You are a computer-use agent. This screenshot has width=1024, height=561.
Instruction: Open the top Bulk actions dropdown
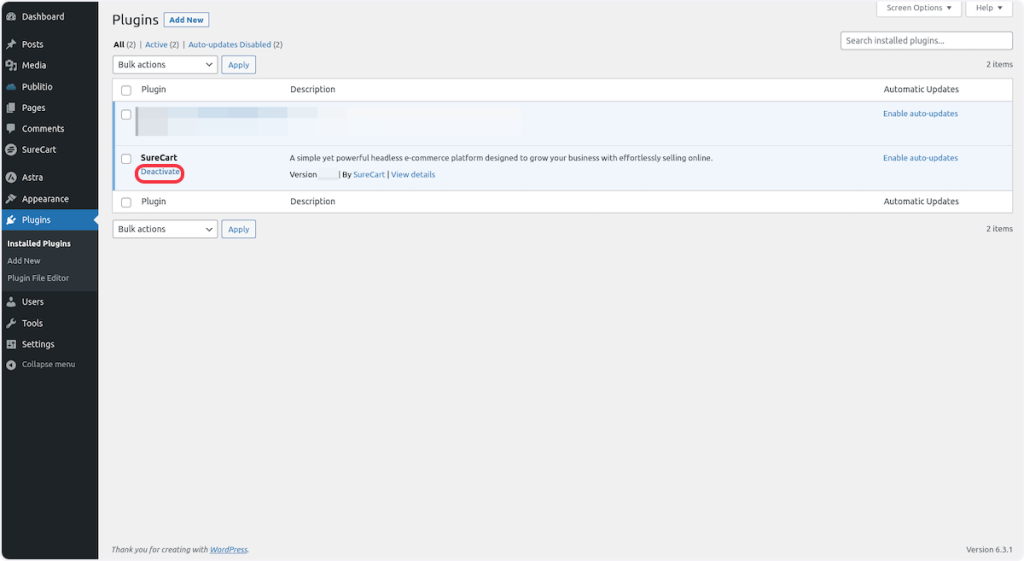[x=165, y=64]
